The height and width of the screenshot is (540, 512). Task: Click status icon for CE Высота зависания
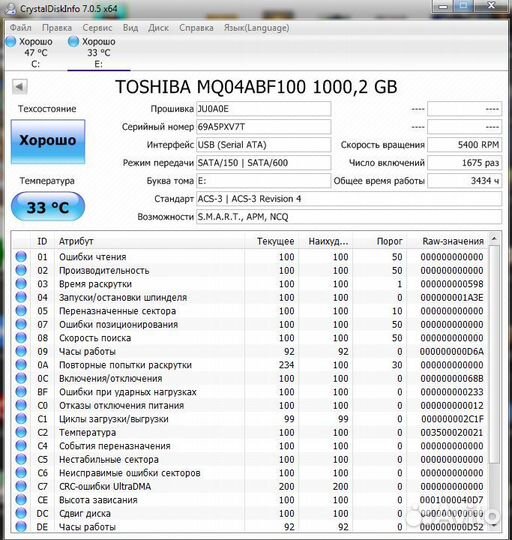[x=21, y=499]
